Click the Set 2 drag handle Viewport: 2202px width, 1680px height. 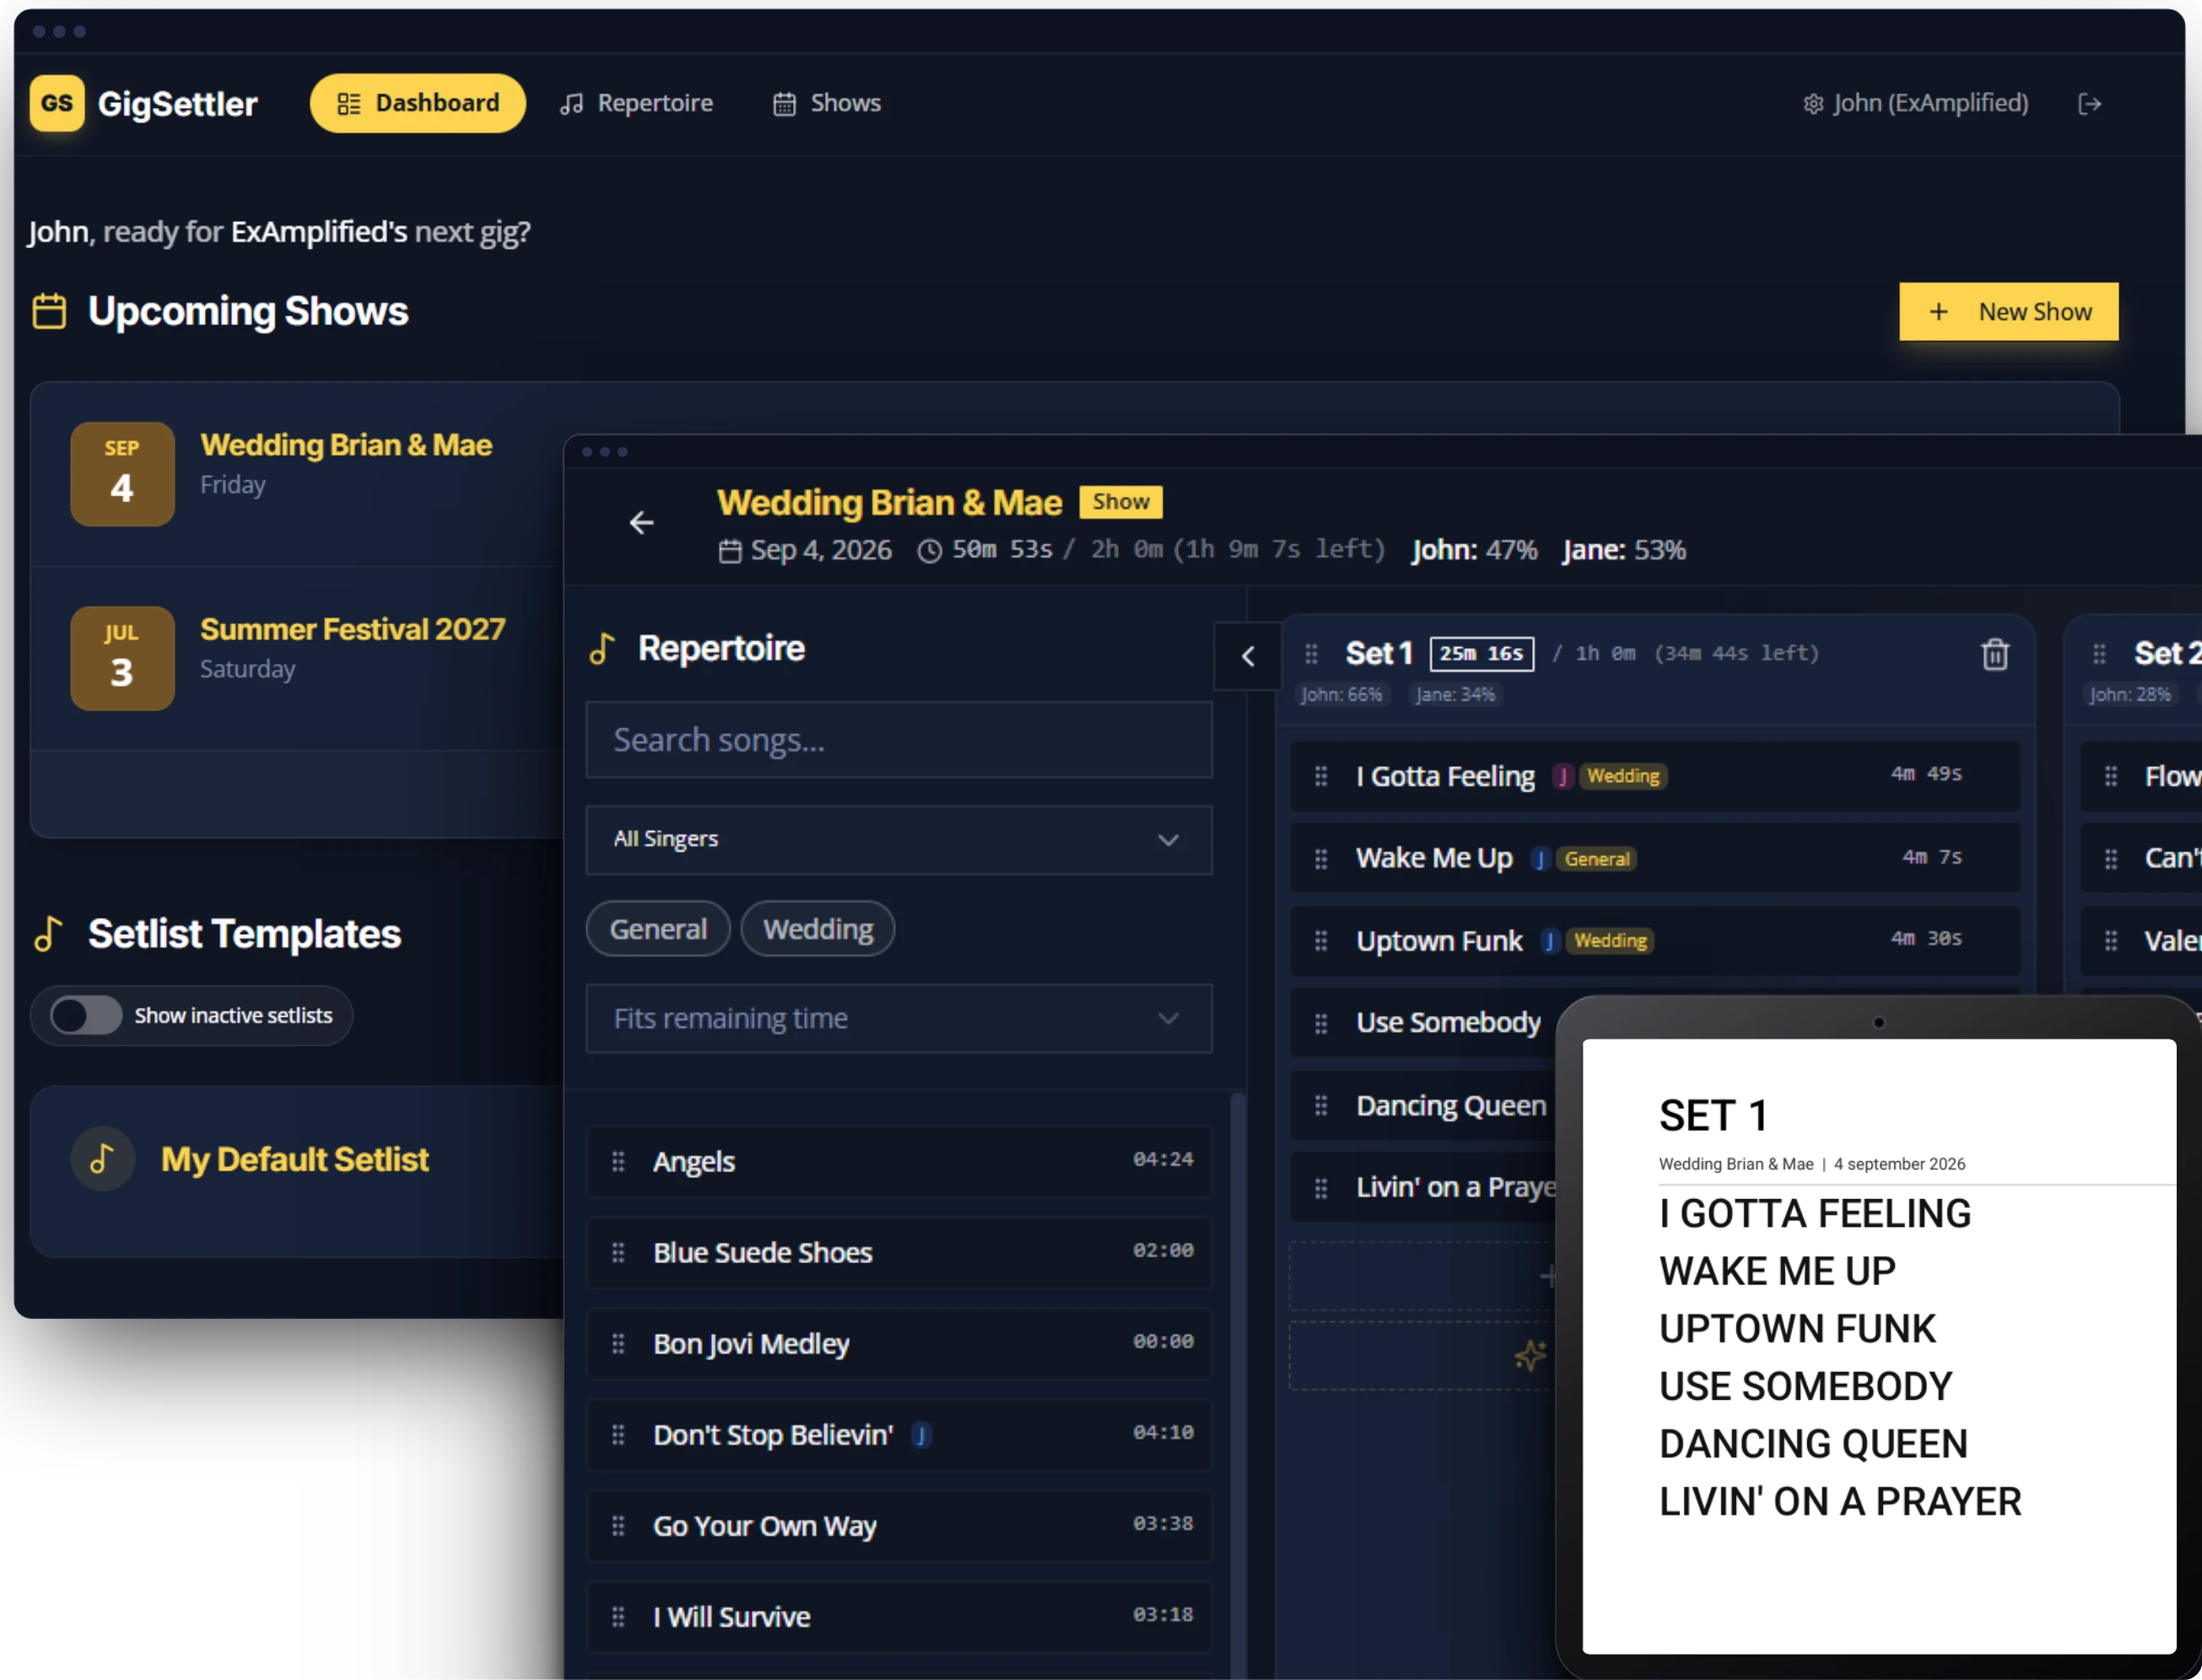pyautogui.click(x=2099, y=654)
